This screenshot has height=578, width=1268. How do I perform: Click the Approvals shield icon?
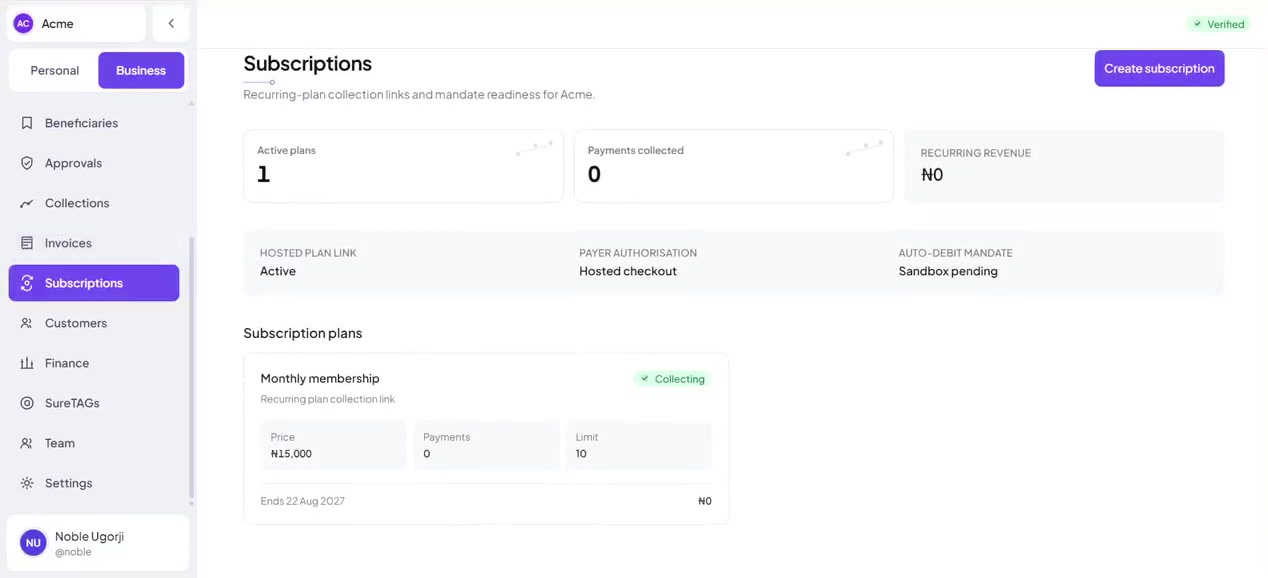(27, 163)
